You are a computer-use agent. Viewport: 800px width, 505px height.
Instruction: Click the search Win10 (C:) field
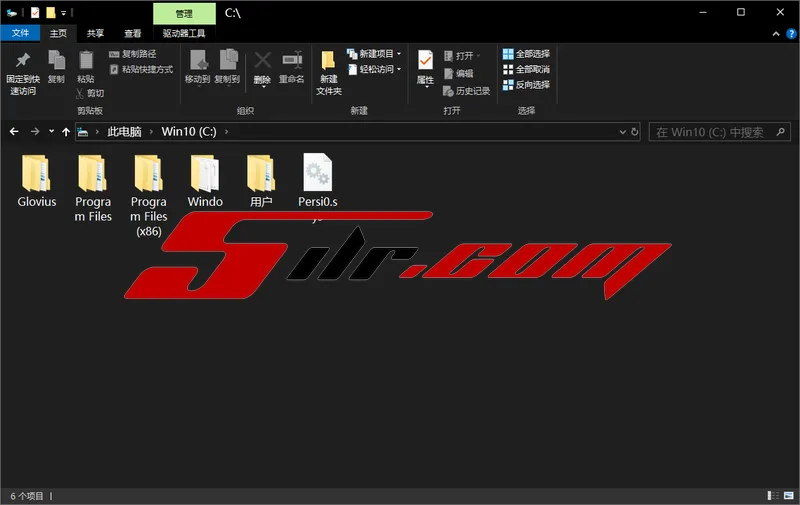click(719, 132)
